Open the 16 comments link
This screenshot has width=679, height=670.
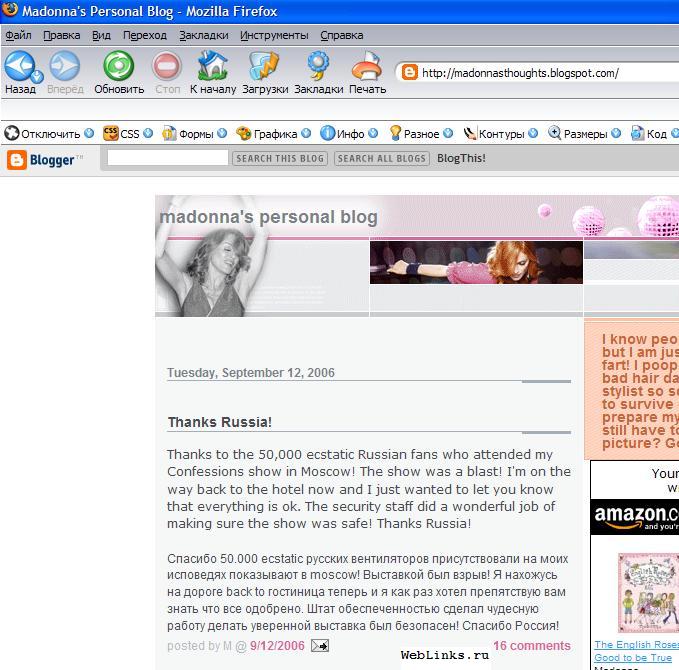click(531, 646)
